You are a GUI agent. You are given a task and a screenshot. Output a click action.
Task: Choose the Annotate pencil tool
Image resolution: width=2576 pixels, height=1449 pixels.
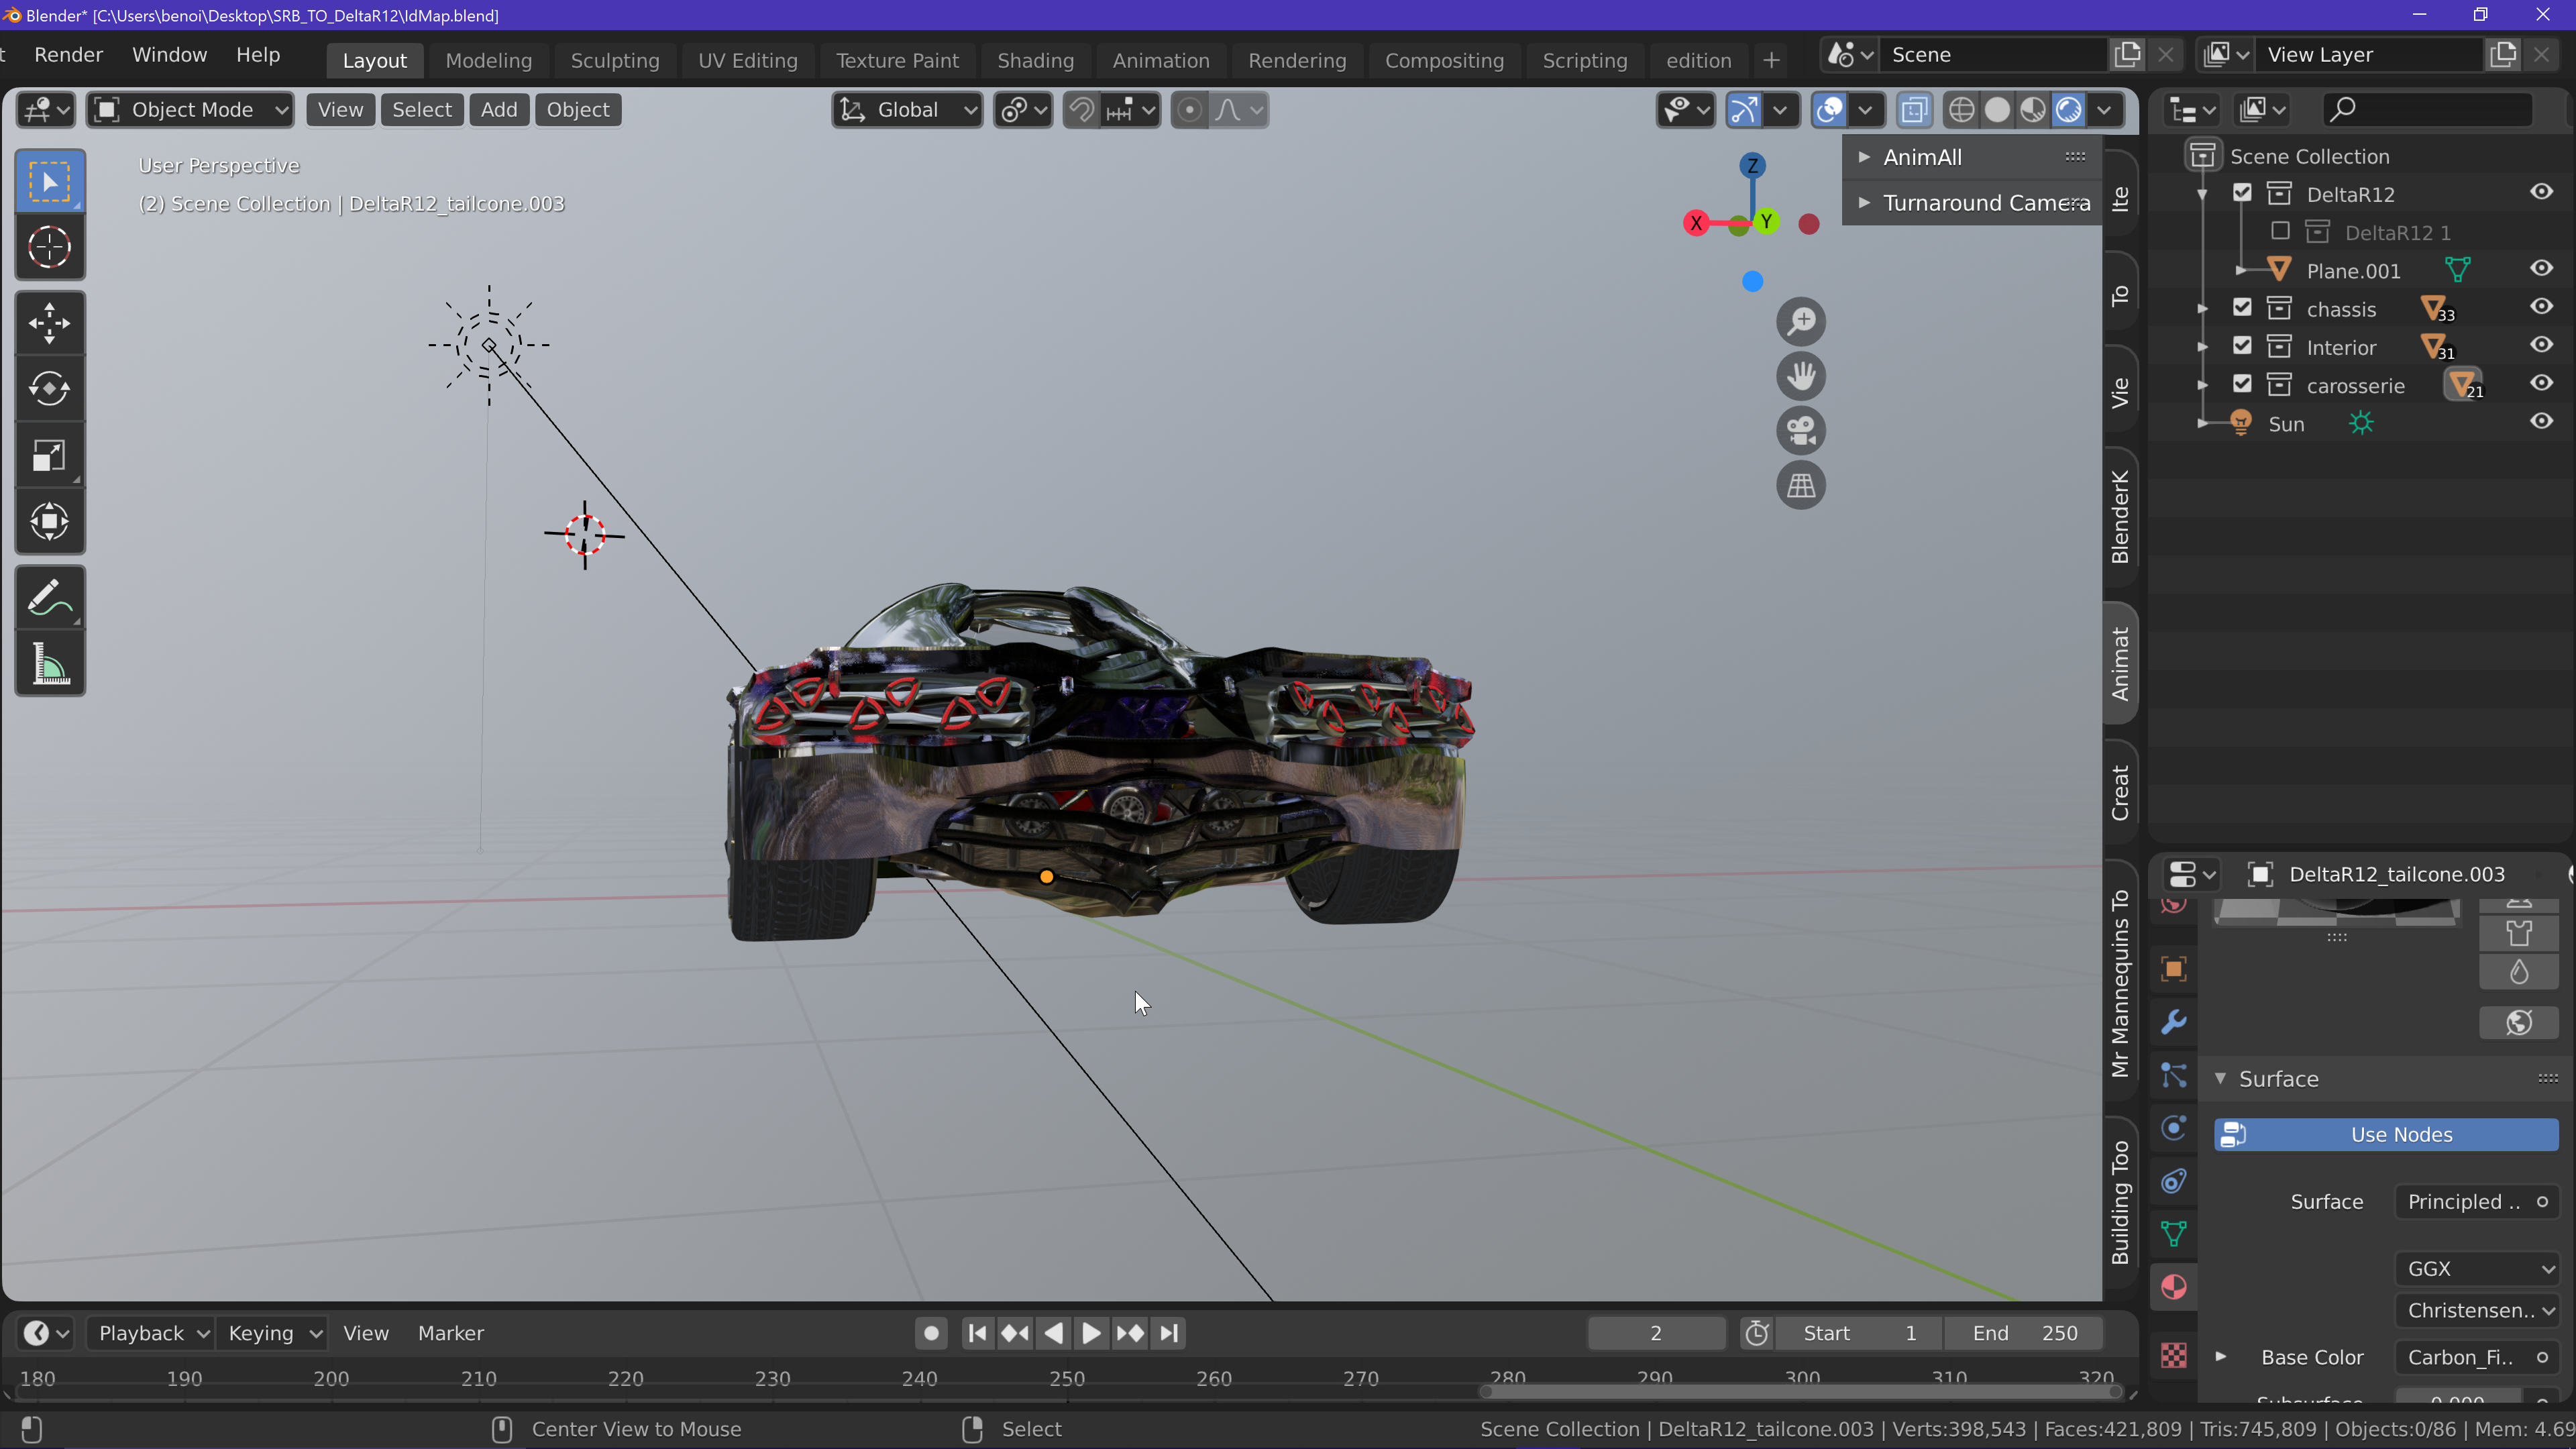click(x=49, y=598)
